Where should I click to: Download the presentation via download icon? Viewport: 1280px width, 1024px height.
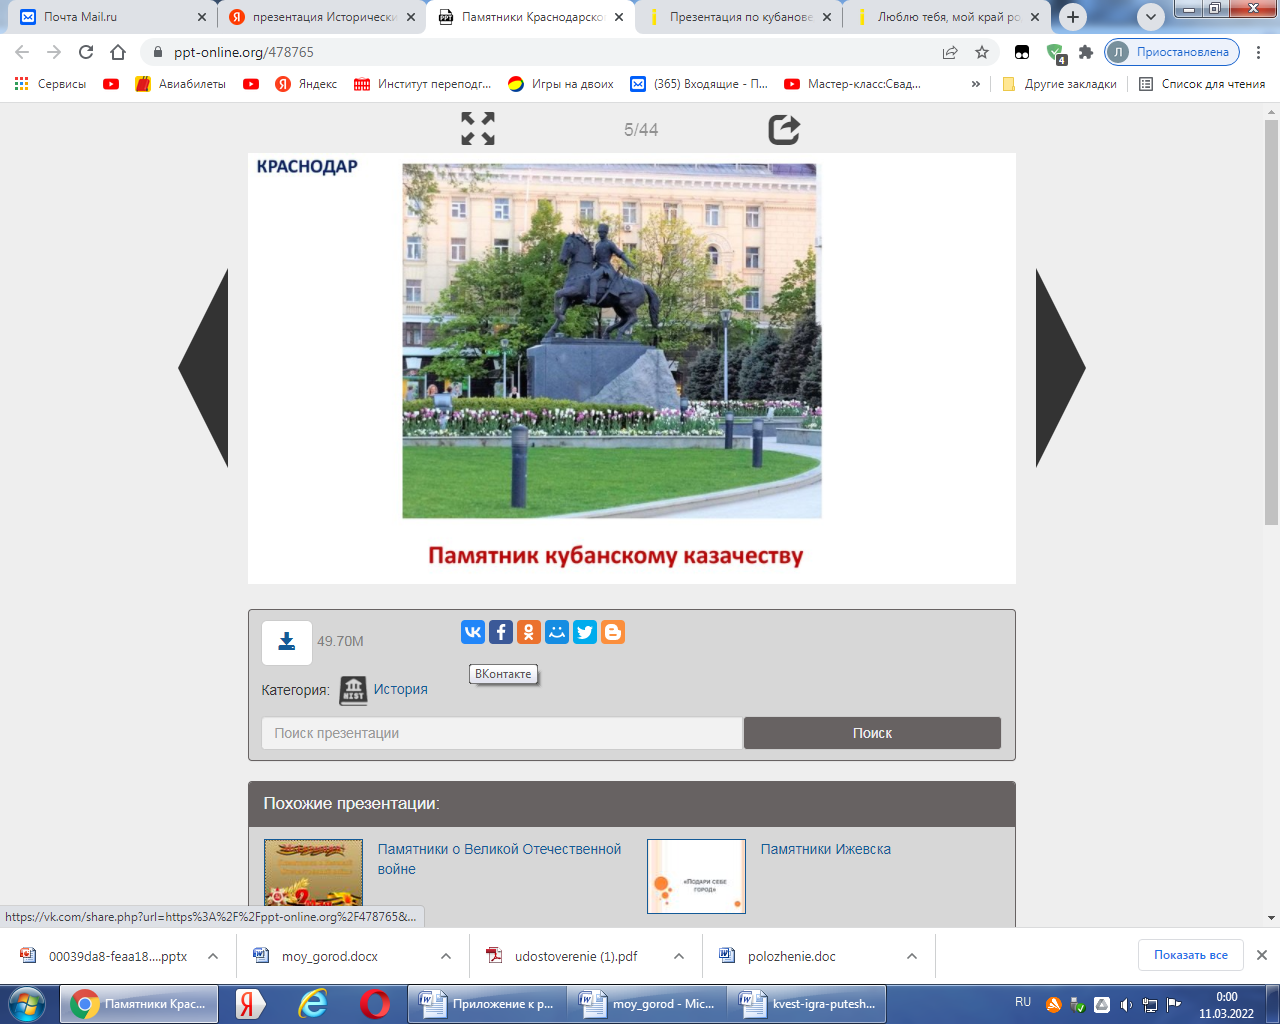287,642
